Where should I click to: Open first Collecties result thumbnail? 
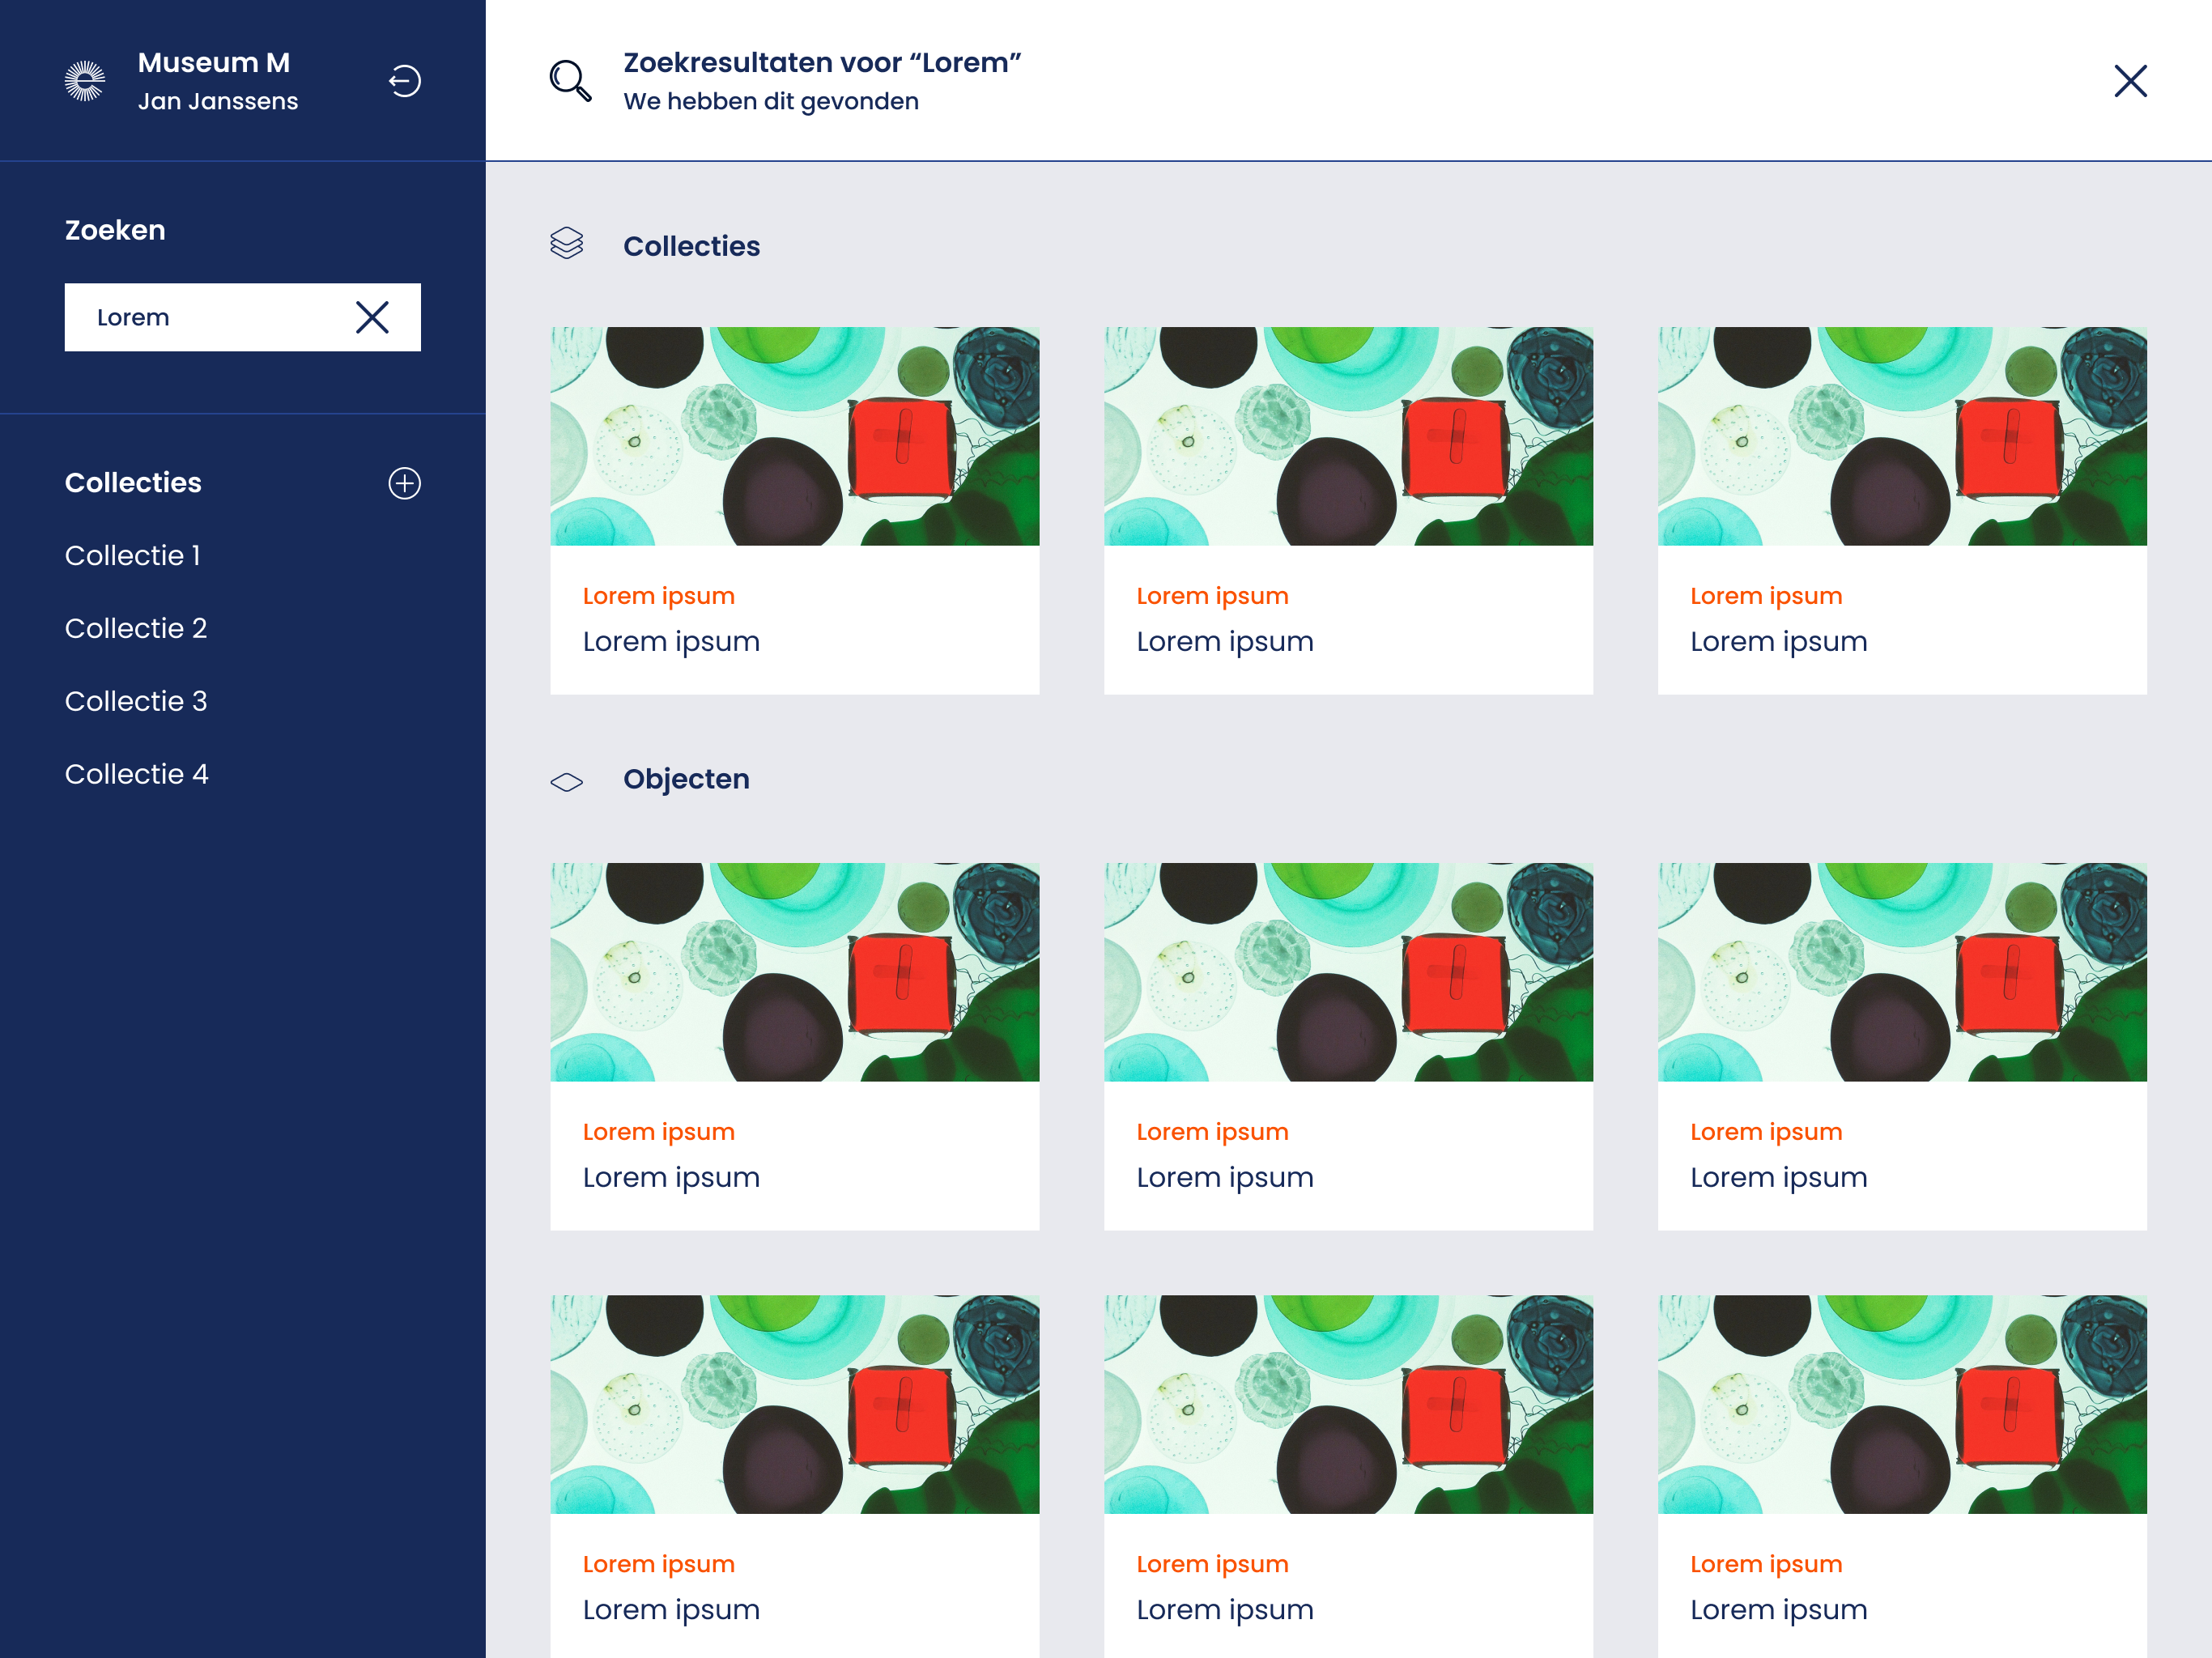(795, 436)
